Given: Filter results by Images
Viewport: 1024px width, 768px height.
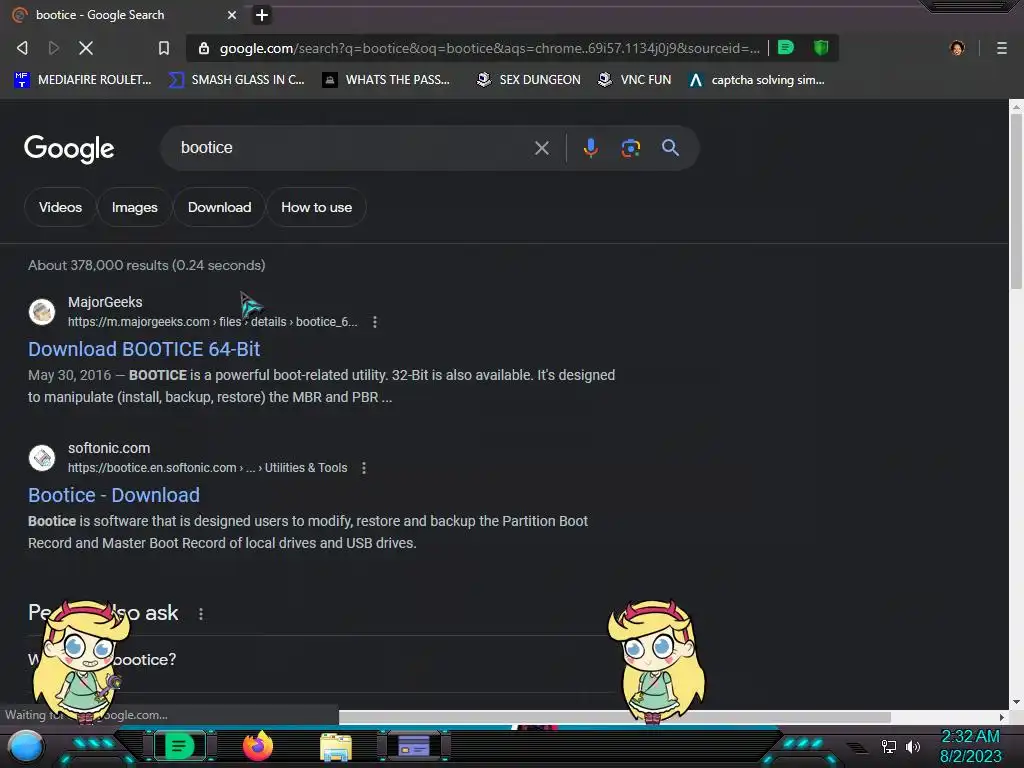Looking at the screenshot, I should coord(135,207).
